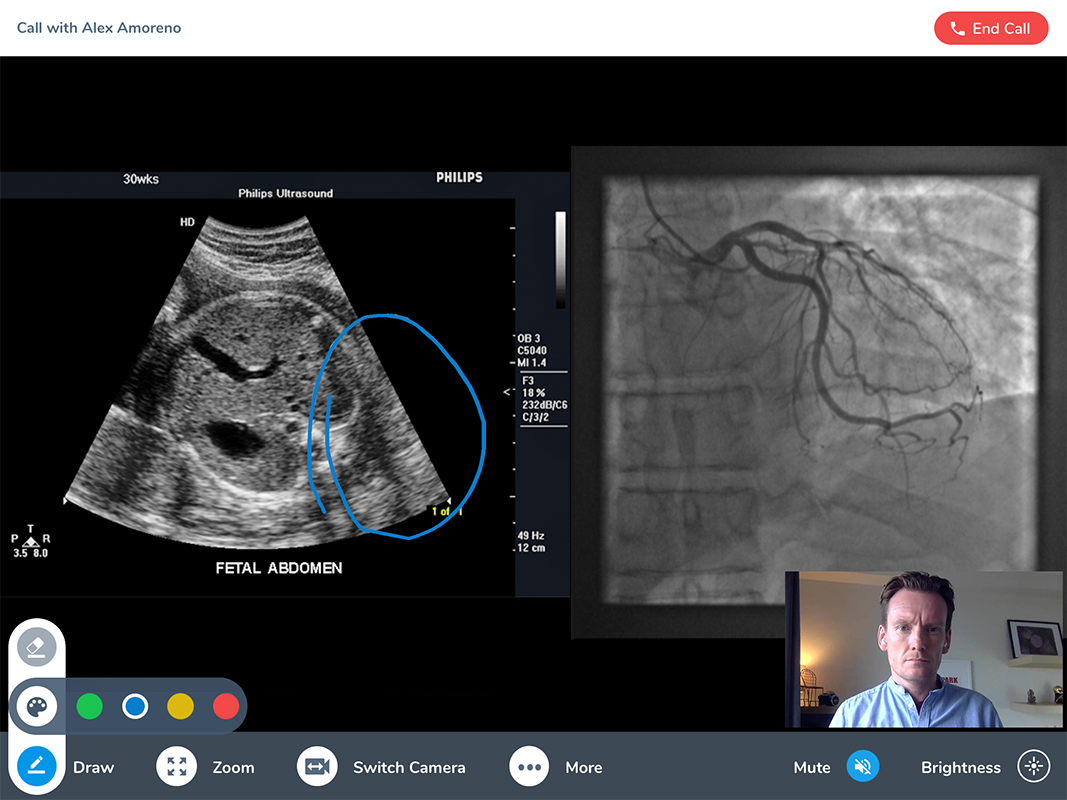Click the Mute label text
This screenshot has width=1067, height=800.
812,768
